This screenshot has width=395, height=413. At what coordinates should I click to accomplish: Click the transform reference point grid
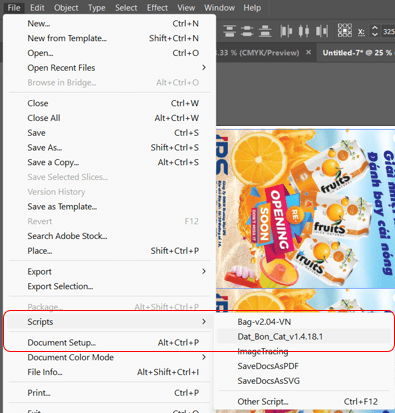345,30
